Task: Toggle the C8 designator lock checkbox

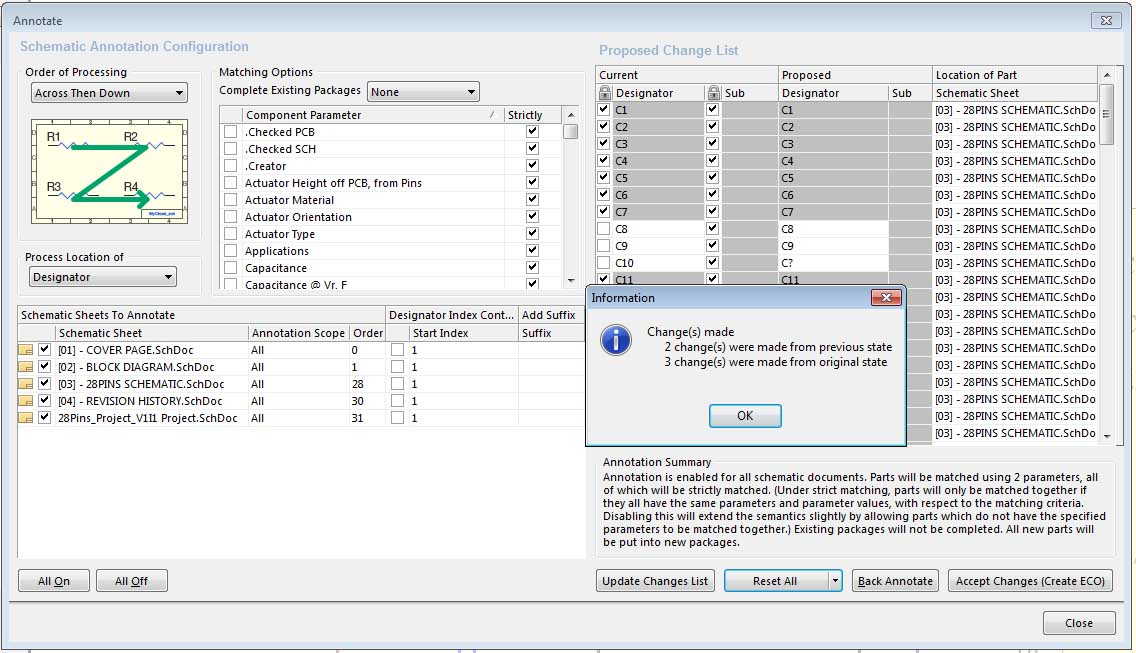Action: click(603, 229)
